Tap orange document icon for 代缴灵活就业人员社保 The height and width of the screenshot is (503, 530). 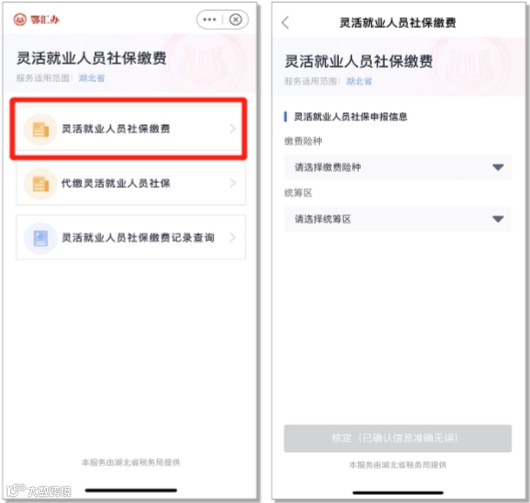(41, 184)
